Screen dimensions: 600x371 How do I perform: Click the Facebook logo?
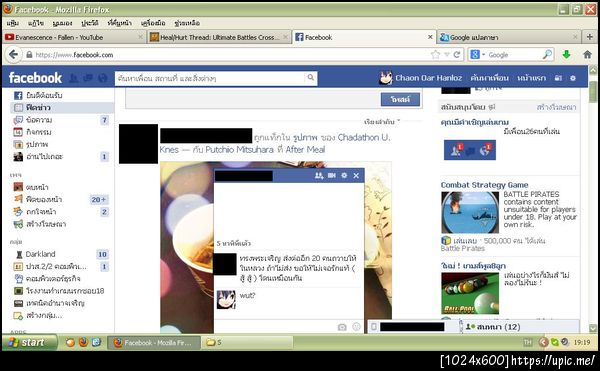tap(35, 78)
